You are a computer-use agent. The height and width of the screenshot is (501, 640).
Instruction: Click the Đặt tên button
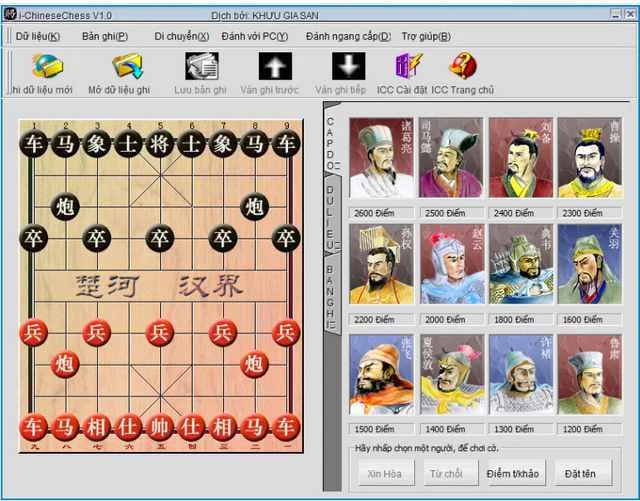[583, 474]
